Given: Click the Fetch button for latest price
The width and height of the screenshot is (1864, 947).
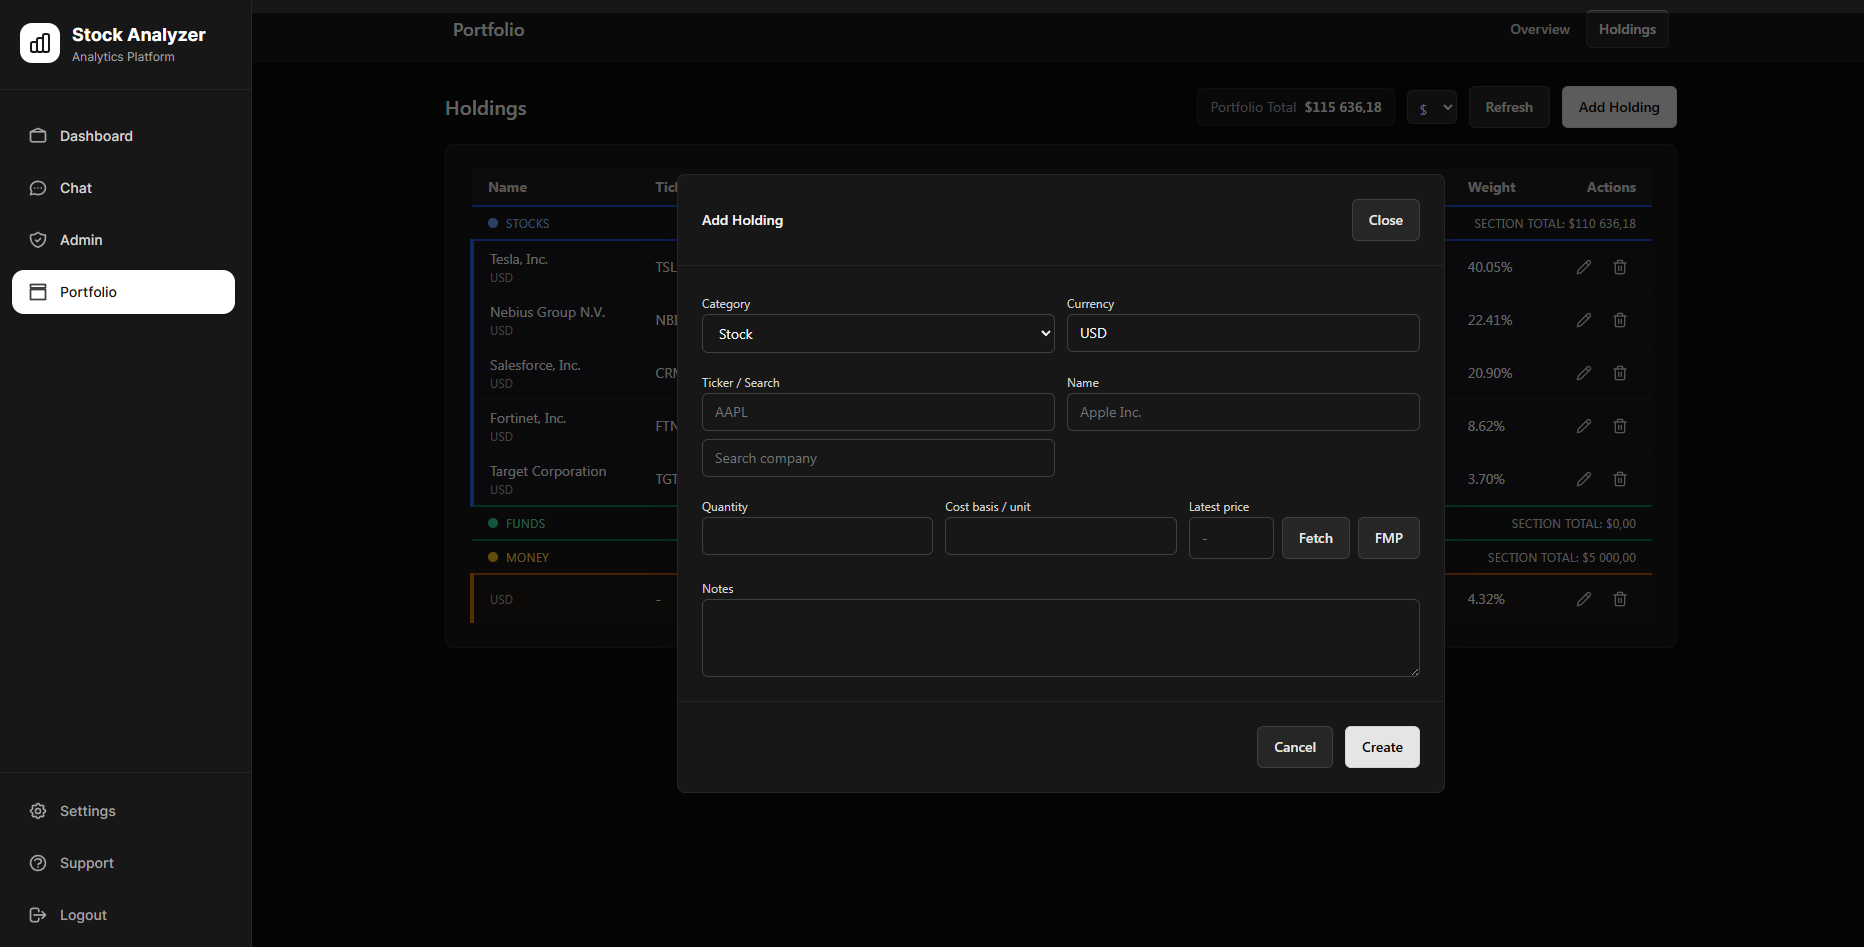Looking at the screenshot, I should (1315, 537).
